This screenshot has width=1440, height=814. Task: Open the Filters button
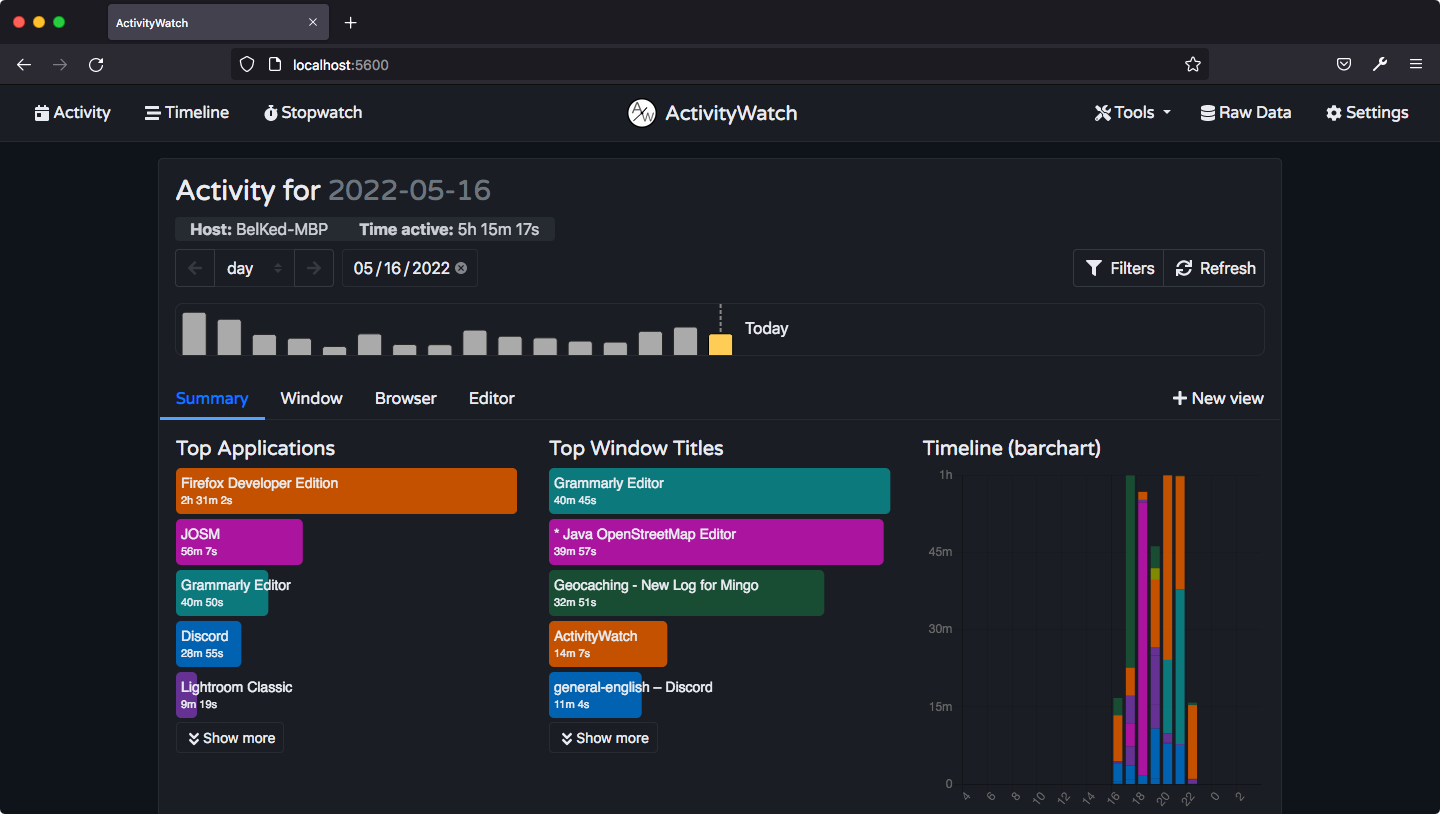(1119, 268)
